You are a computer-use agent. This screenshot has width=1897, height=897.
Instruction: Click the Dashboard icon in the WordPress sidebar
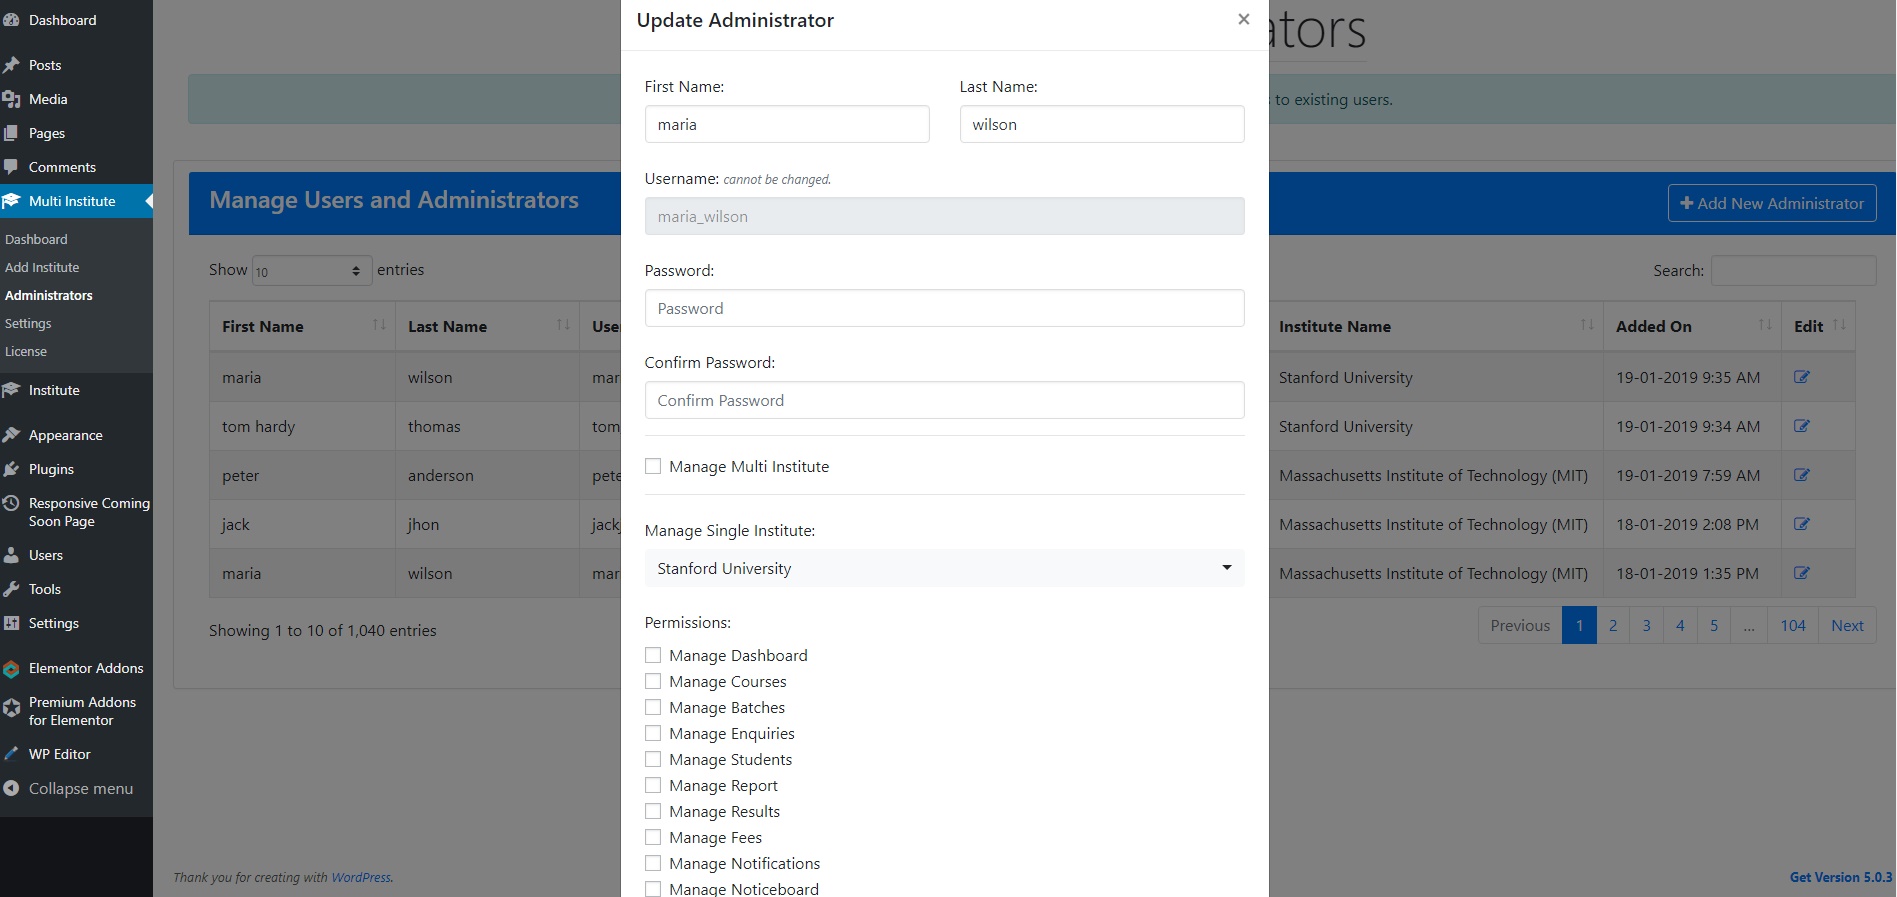click(x=11, y=20)
